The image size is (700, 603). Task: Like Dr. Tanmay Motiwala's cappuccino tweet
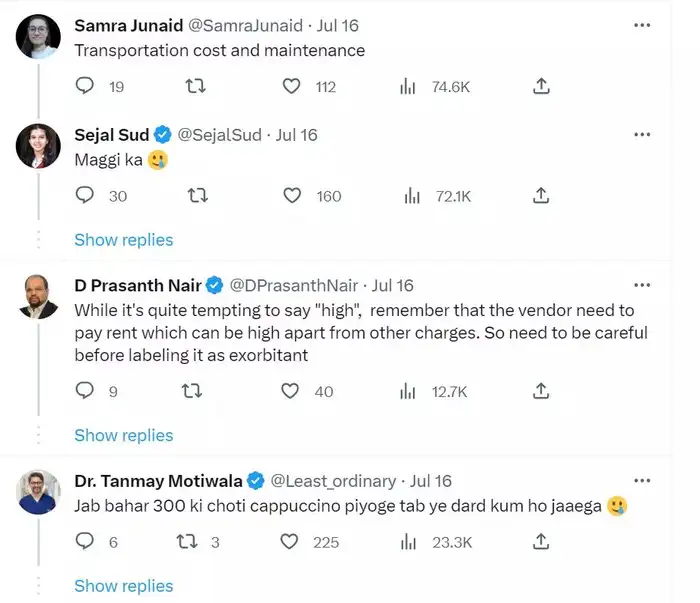click(289, 541)
